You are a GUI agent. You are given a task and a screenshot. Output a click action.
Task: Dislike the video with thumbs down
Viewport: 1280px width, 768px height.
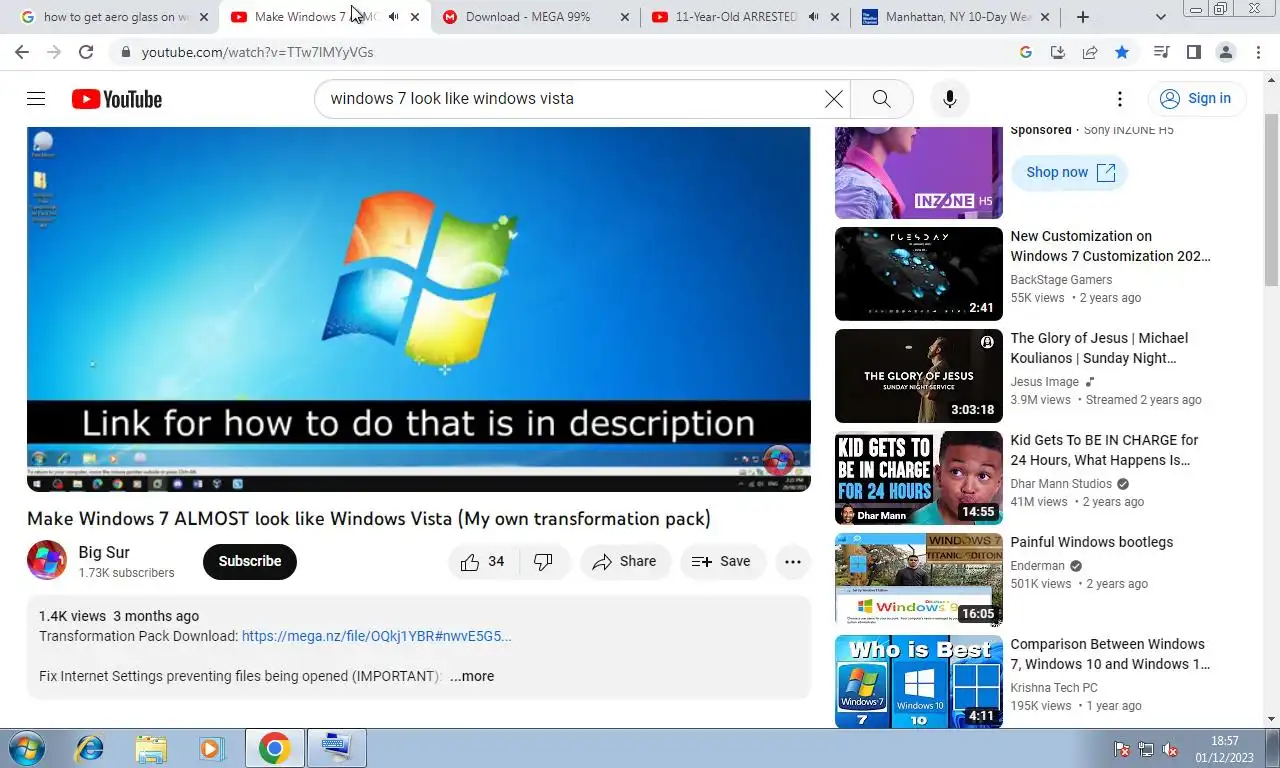tap(543, 562)
